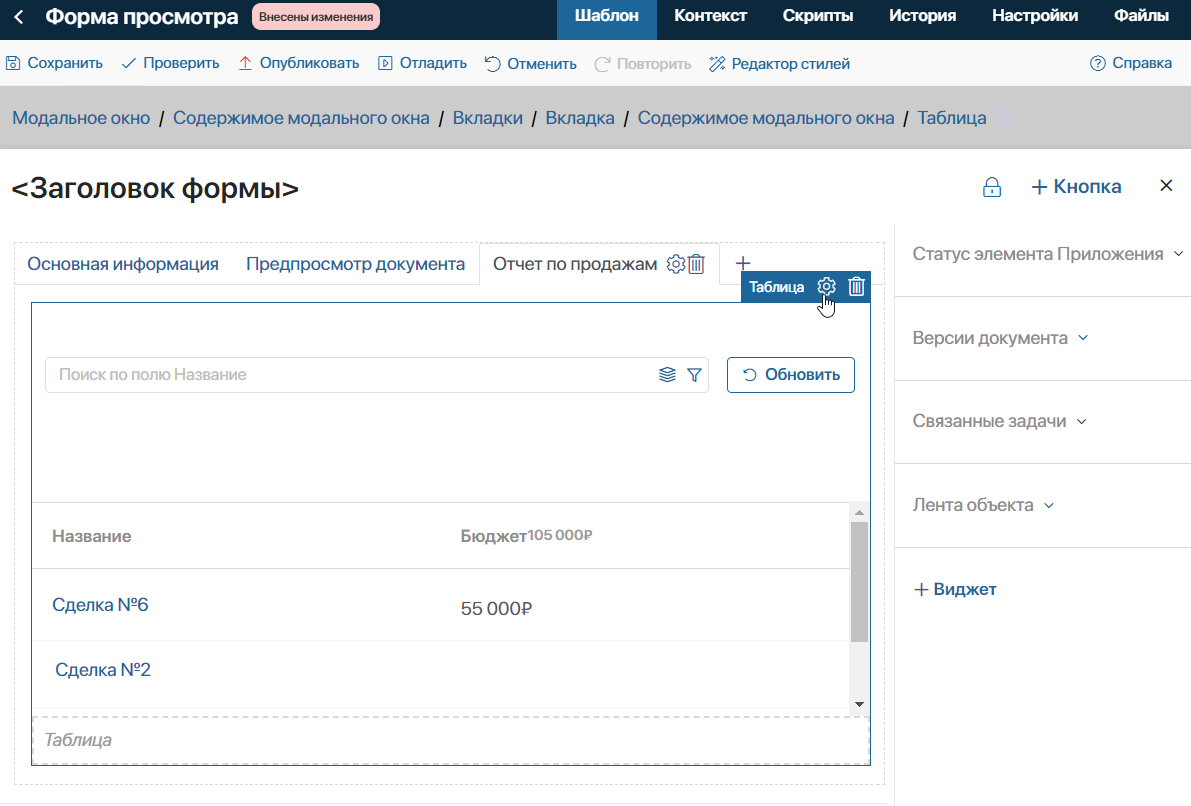The height and width of the screenshot is (806, 1191).
Task: Open the Файлы tab
Action: click(x=1141, y=16)
